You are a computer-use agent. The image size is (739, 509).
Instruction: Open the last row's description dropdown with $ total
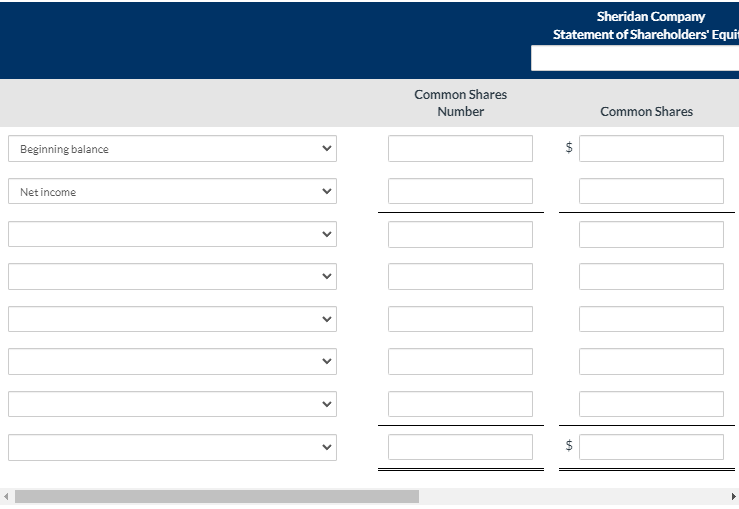(x=172, y=447)
